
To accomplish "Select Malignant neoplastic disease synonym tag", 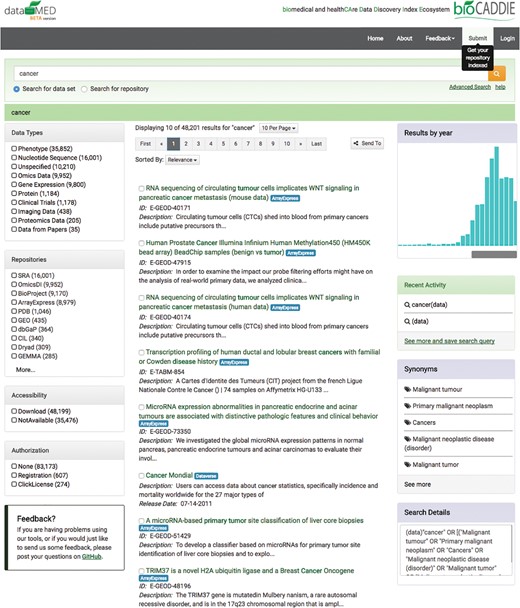I will (x=449, y=444).
